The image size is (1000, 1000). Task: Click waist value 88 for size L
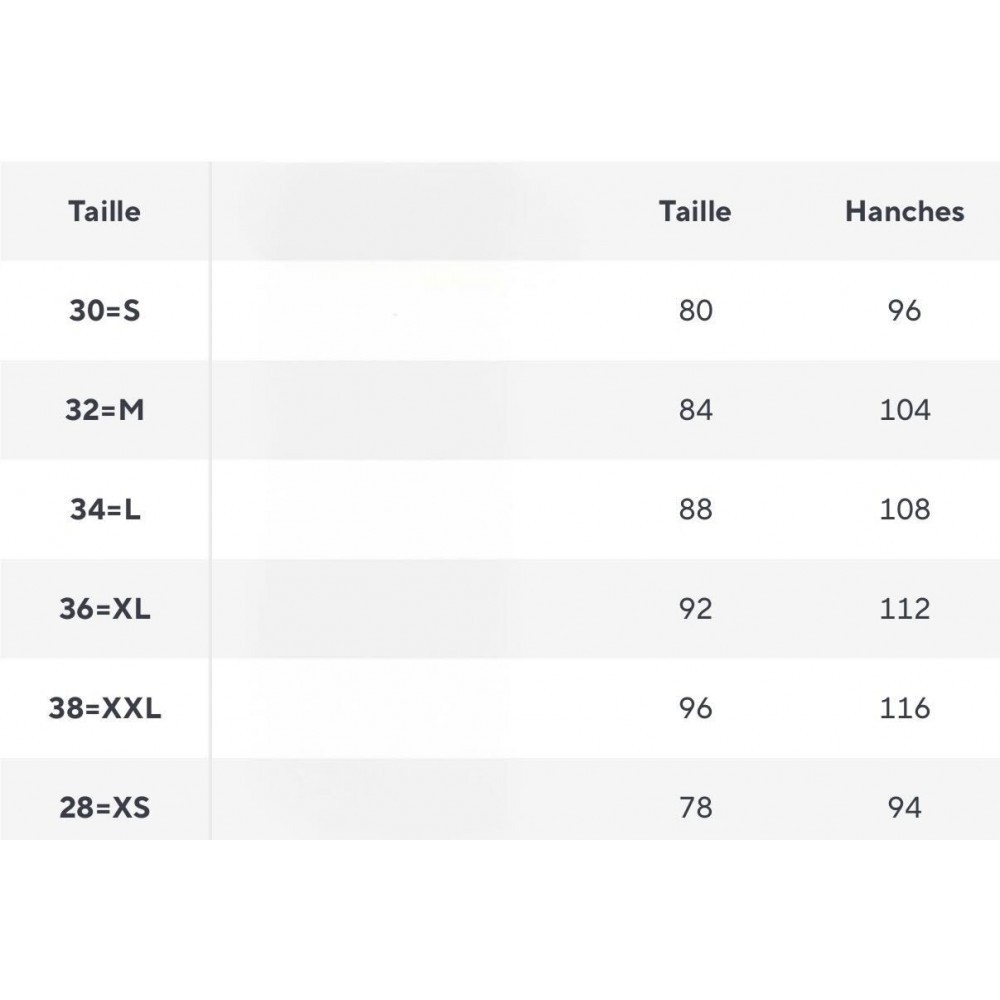[x=695, y=509]
